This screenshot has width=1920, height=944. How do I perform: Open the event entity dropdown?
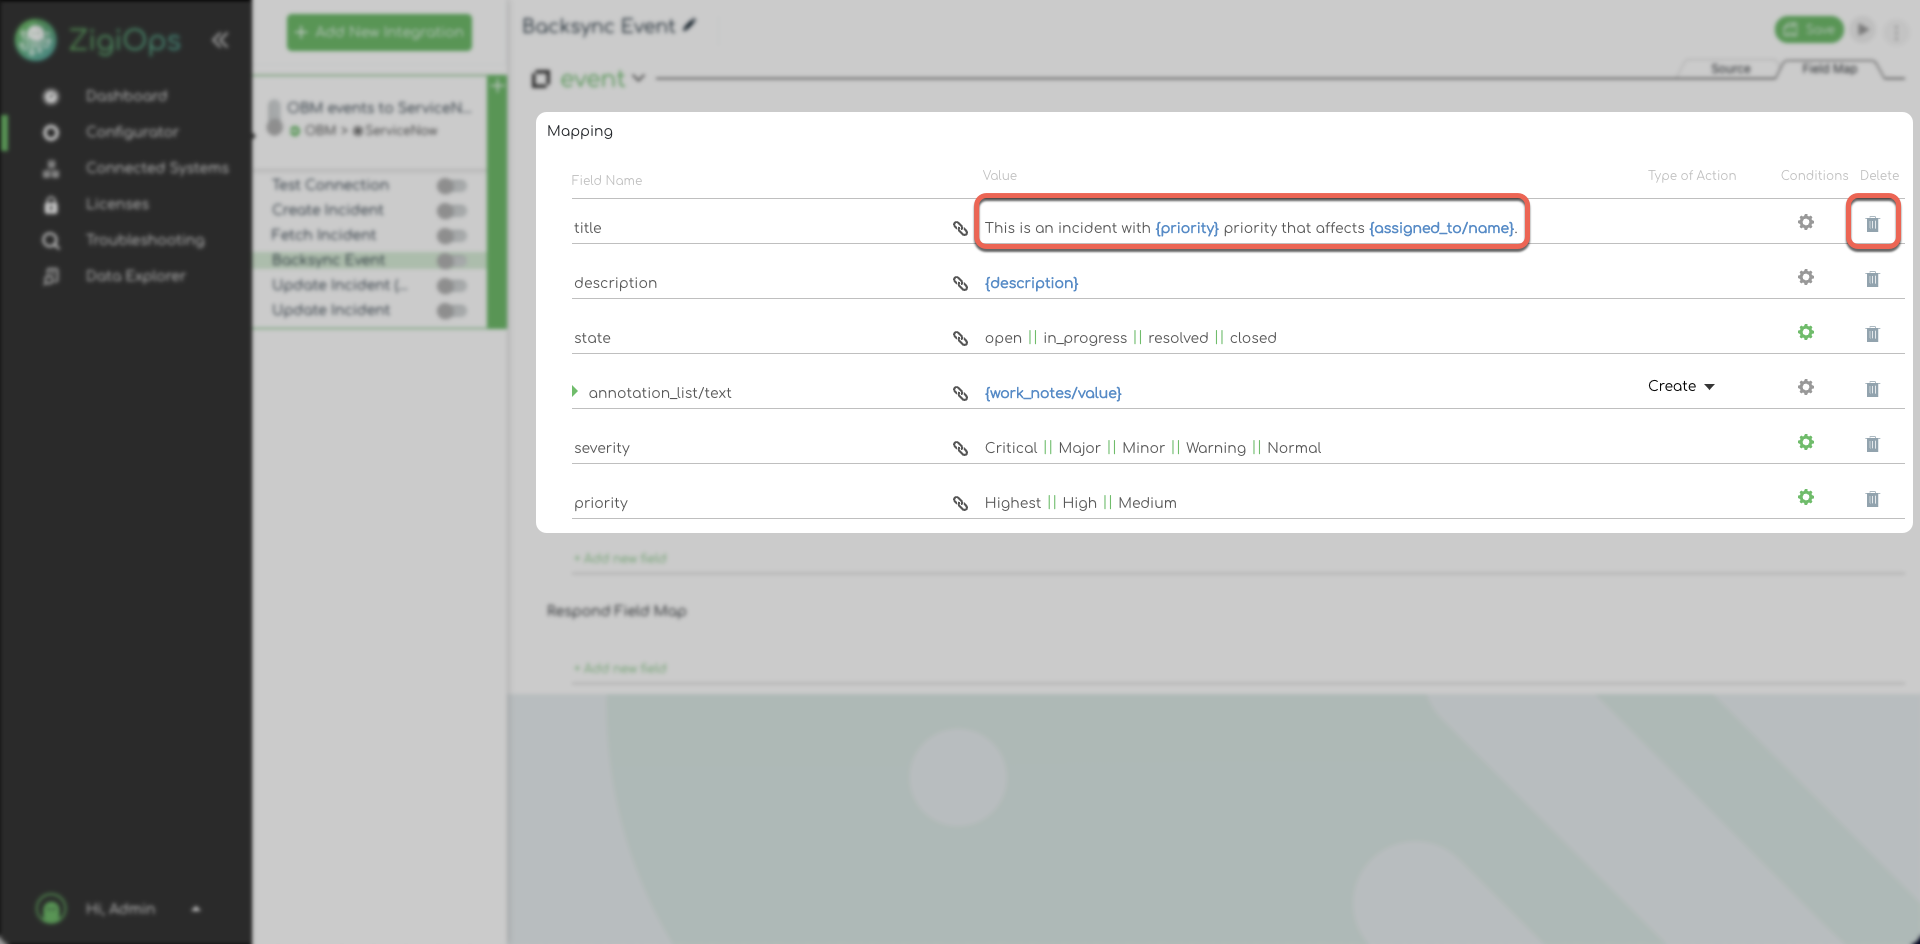[638, 78]
